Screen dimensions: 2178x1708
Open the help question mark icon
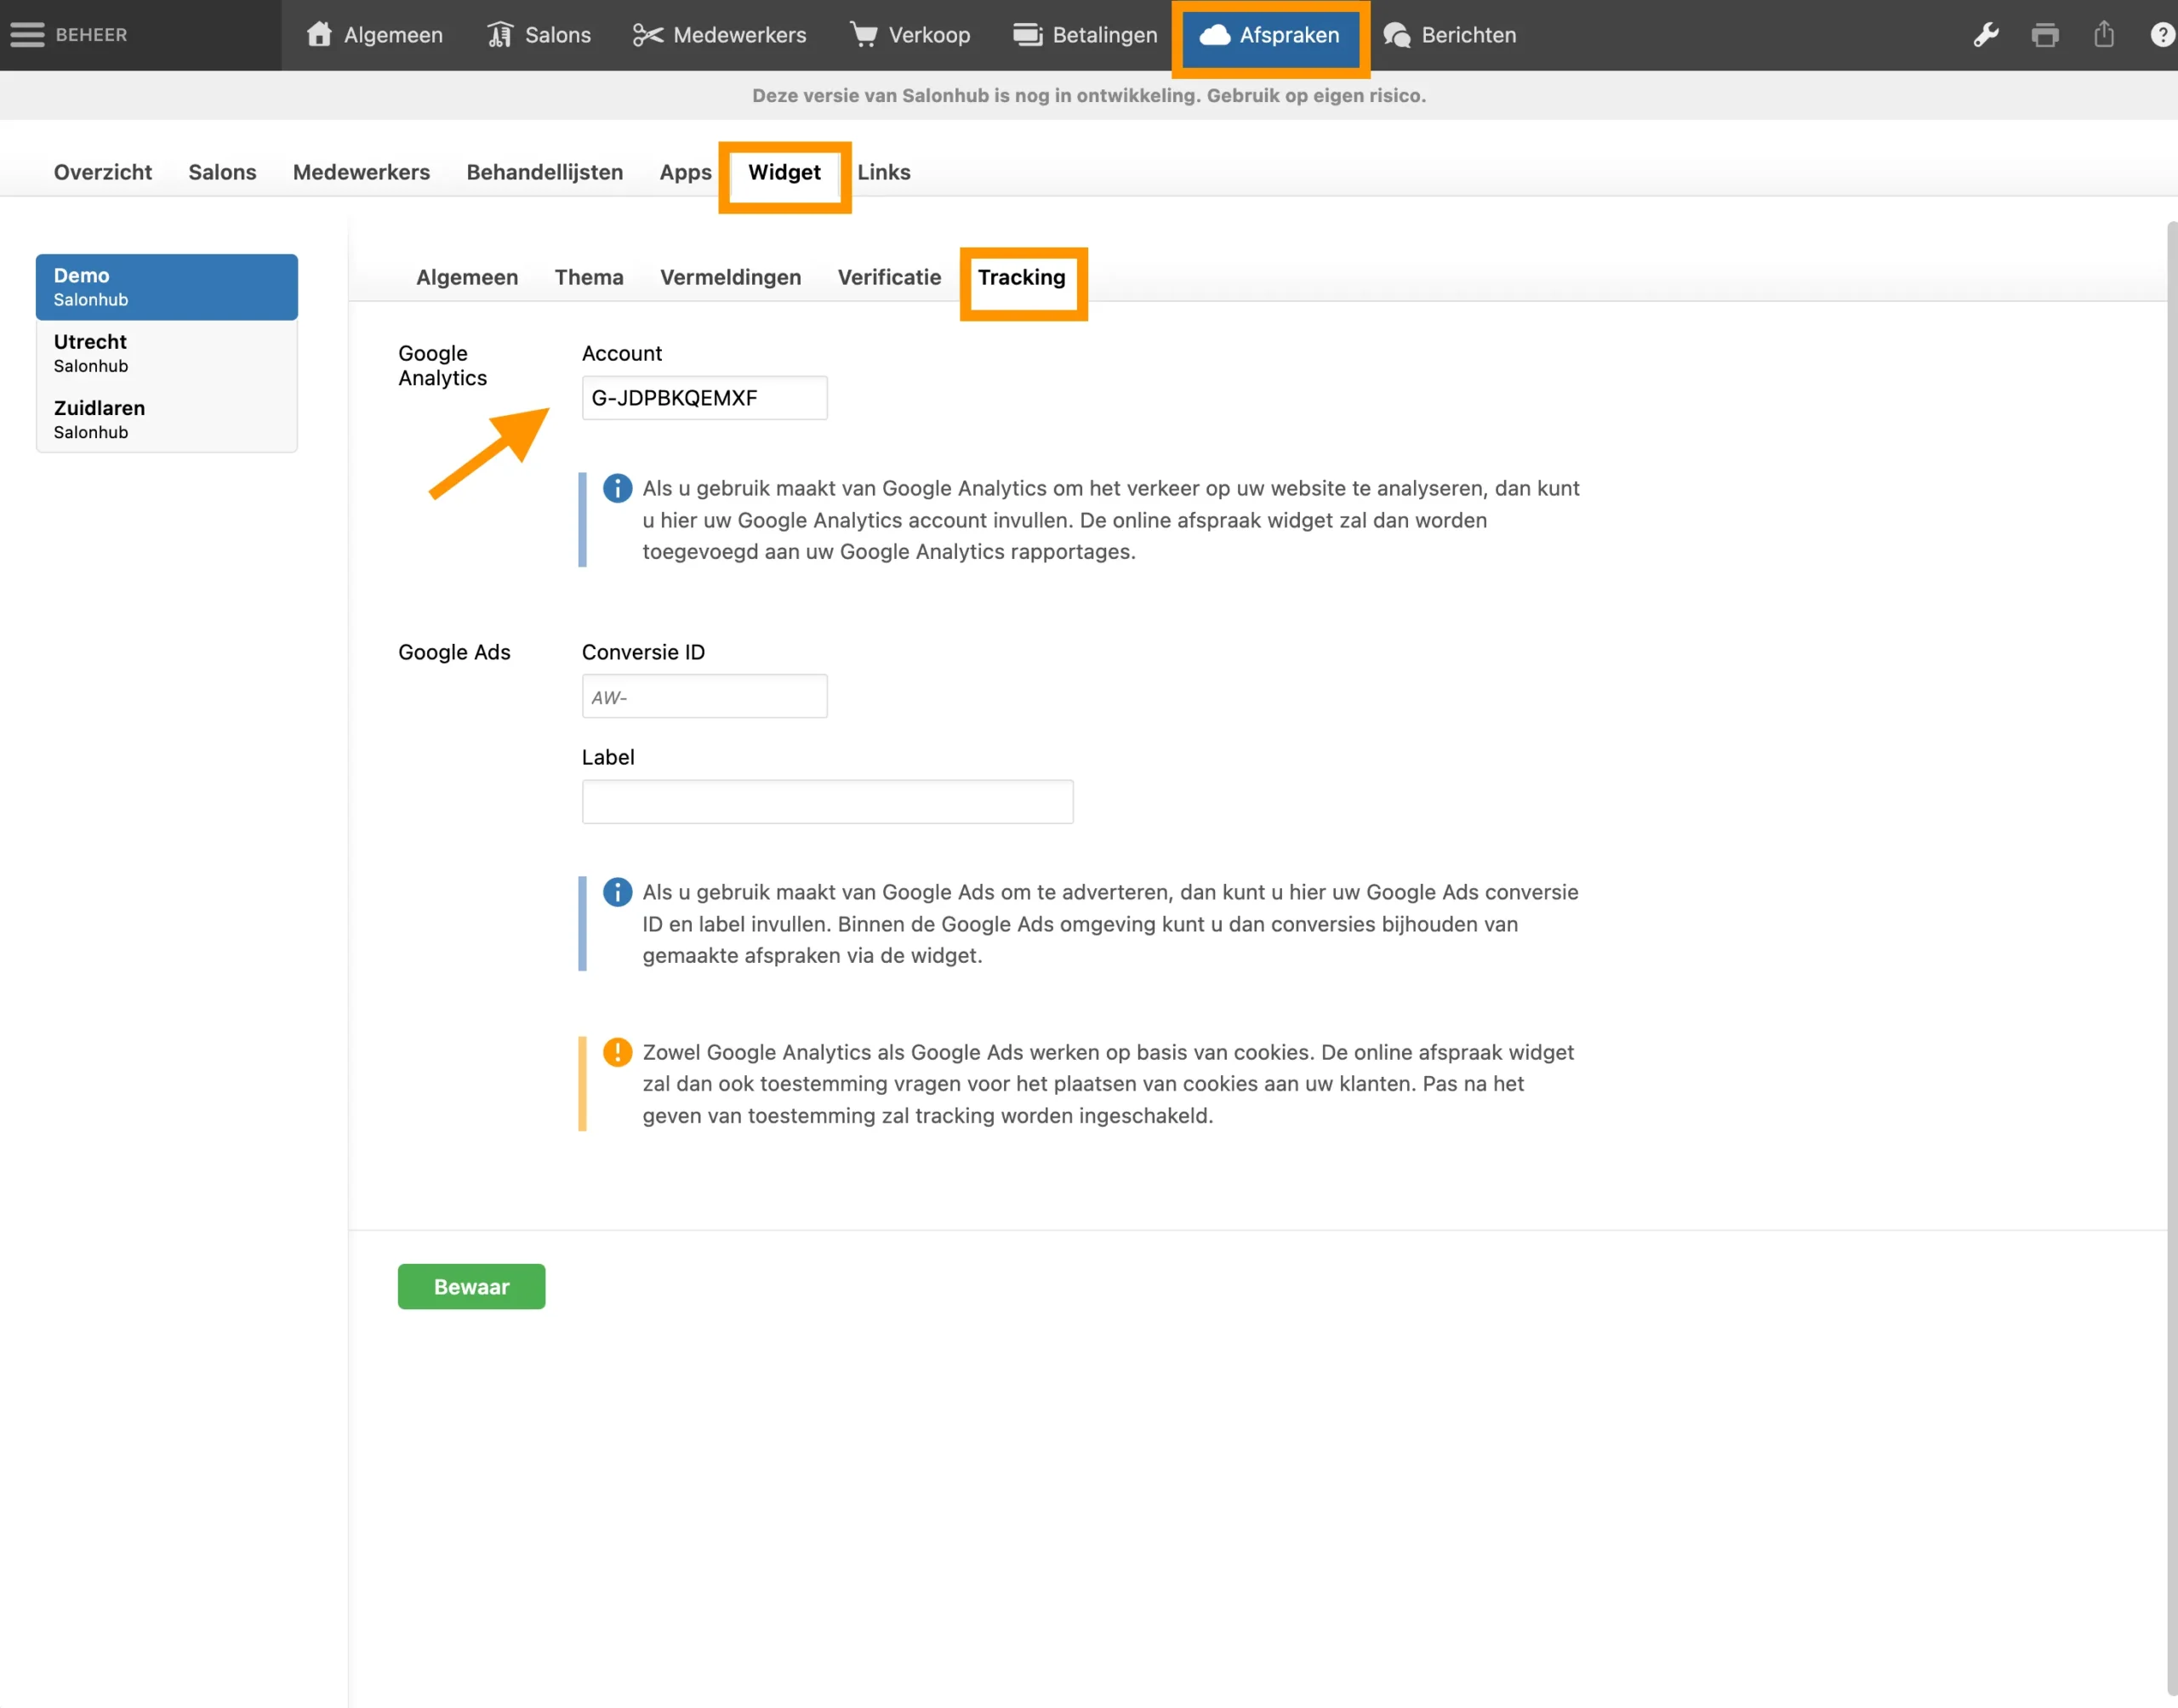[x=2162, y=35]
